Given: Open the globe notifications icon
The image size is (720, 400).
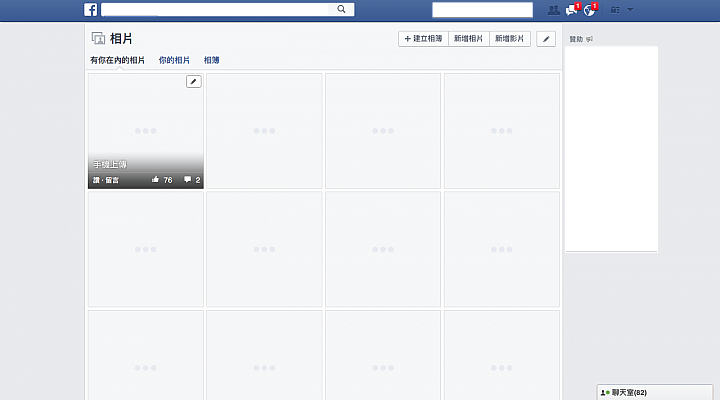Looking at the screenshot, I should point(590,10).
